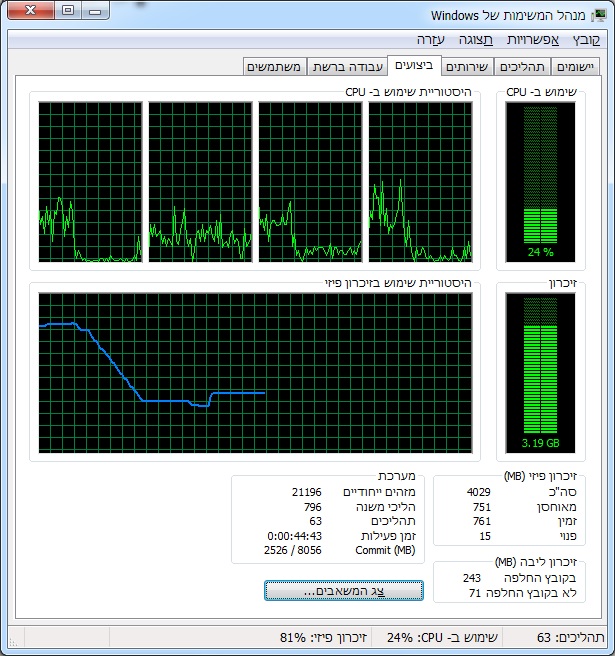Close Task Manager with the red X
This screenshot has width=615, height=656.
point(31,11)
